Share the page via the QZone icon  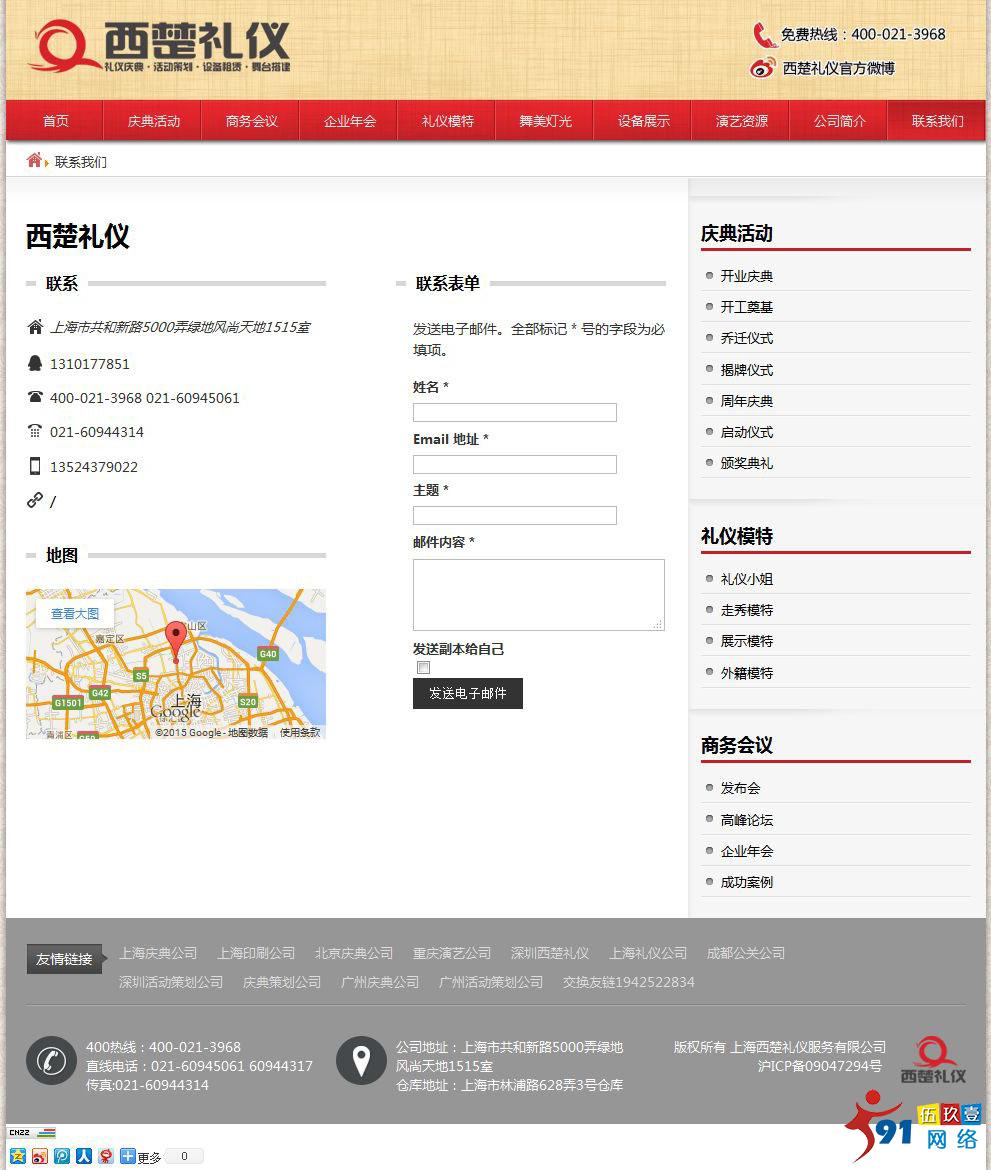[16, 1156]
